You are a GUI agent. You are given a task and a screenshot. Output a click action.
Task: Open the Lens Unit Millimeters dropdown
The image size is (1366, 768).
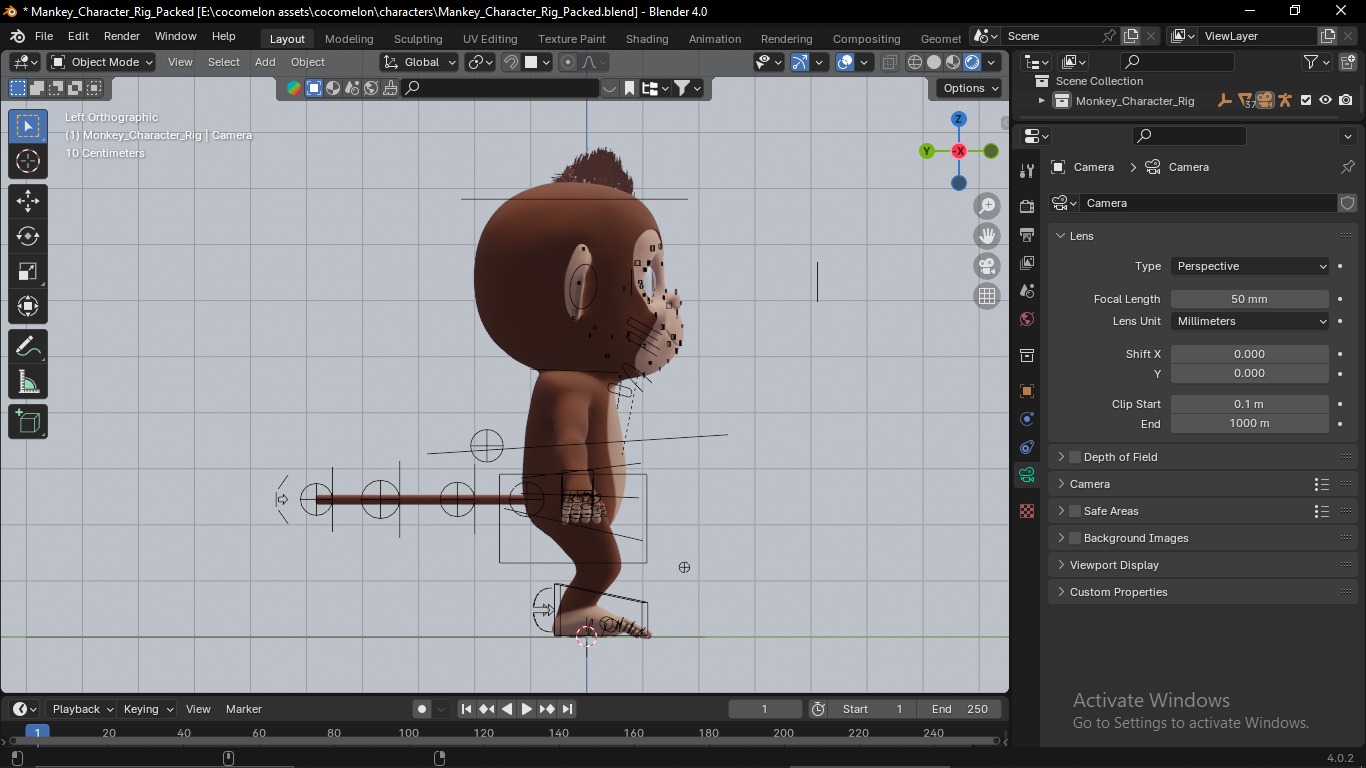(x=1250, y=321)
